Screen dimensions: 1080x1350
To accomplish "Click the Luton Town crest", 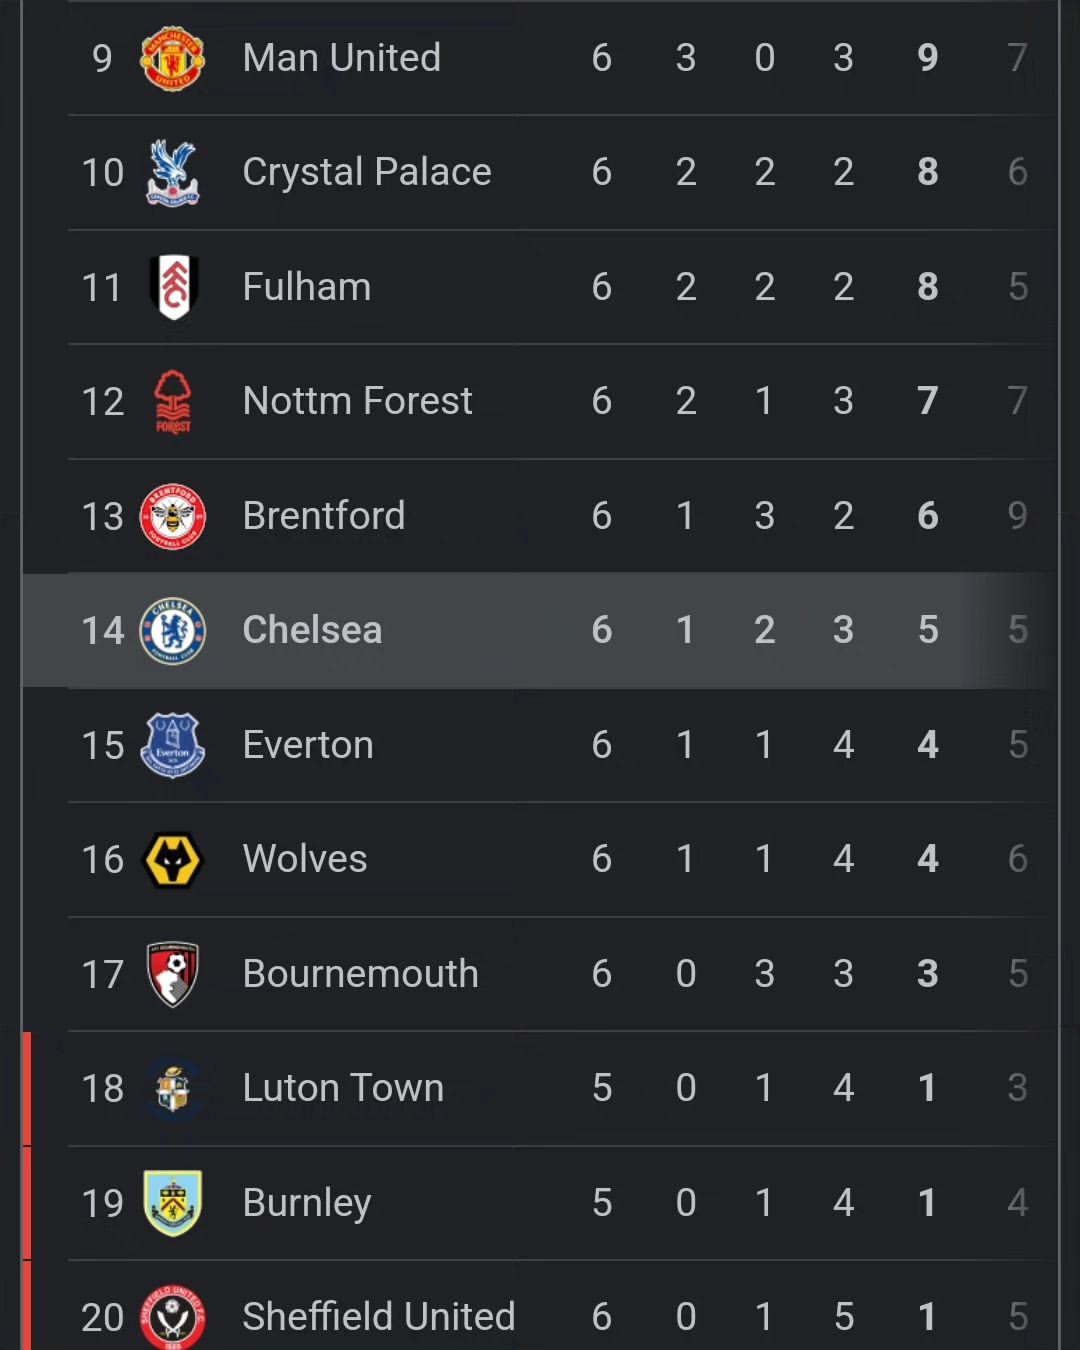I will (x=173, y=1089).
